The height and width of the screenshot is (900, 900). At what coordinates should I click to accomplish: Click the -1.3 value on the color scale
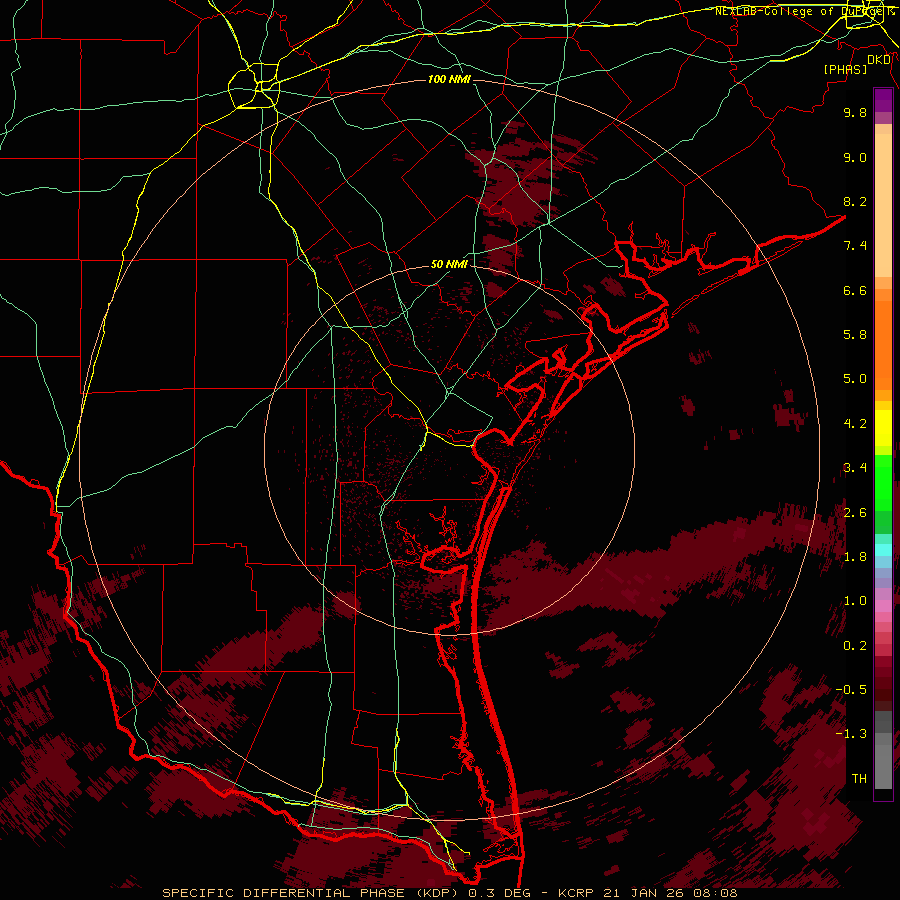click(x=851, y=734)
